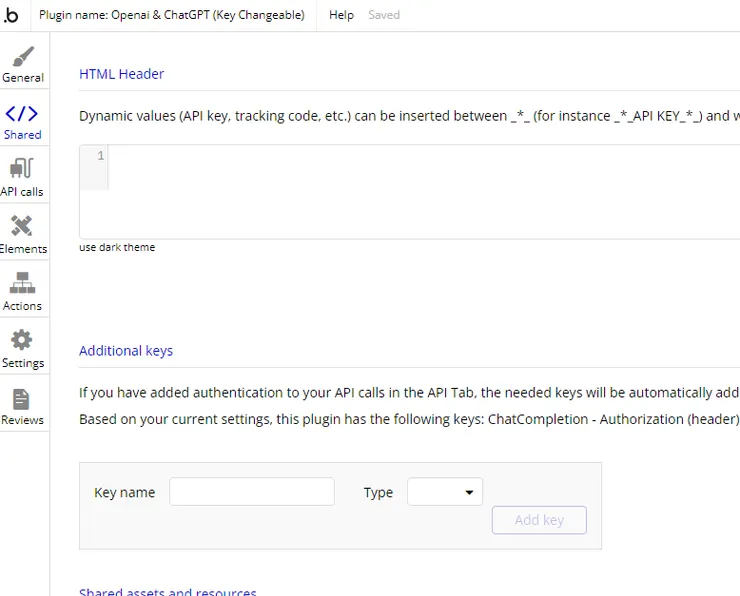Open the API calls plug icon

pos(22,168)
